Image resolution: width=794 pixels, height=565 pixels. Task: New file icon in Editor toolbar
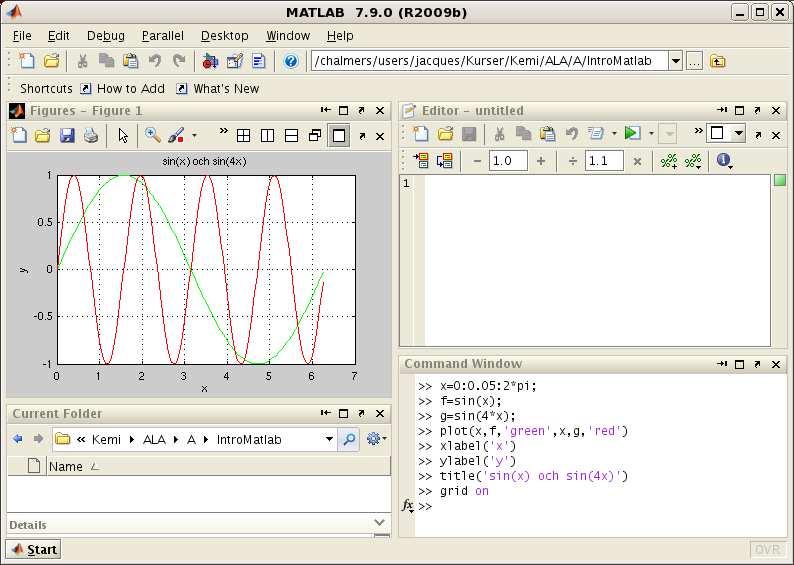[x=421, y=134]
